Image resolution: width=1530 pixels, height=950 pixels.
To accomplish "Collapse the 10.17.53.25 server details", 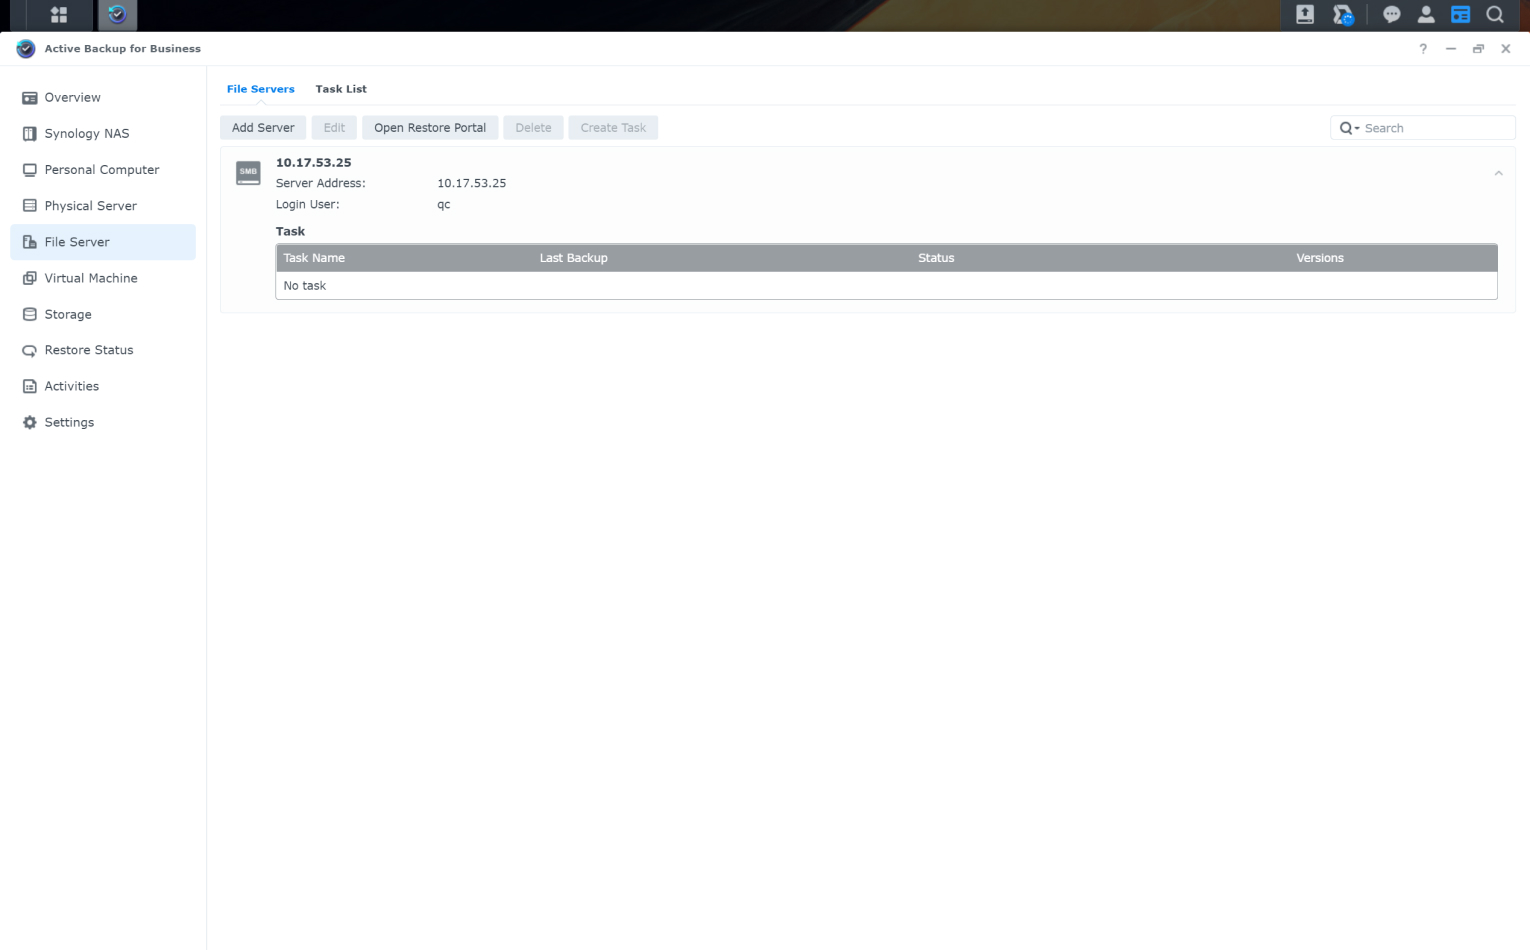I will (x=1498, y=172).
